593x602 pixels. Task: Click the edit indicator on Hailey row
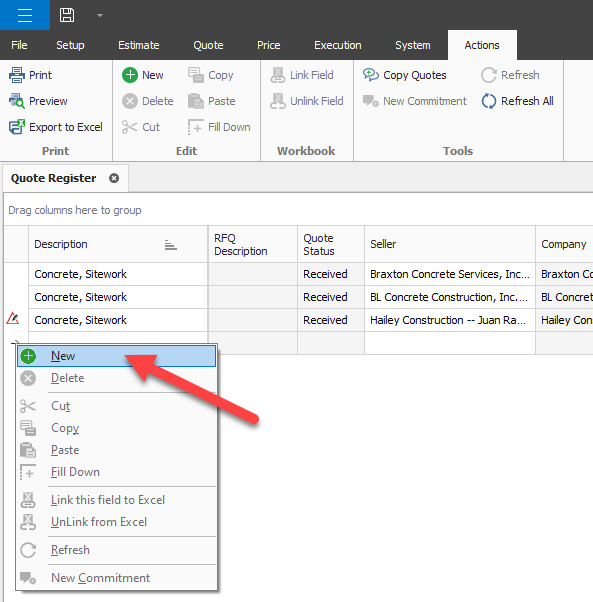coord(13,318)
